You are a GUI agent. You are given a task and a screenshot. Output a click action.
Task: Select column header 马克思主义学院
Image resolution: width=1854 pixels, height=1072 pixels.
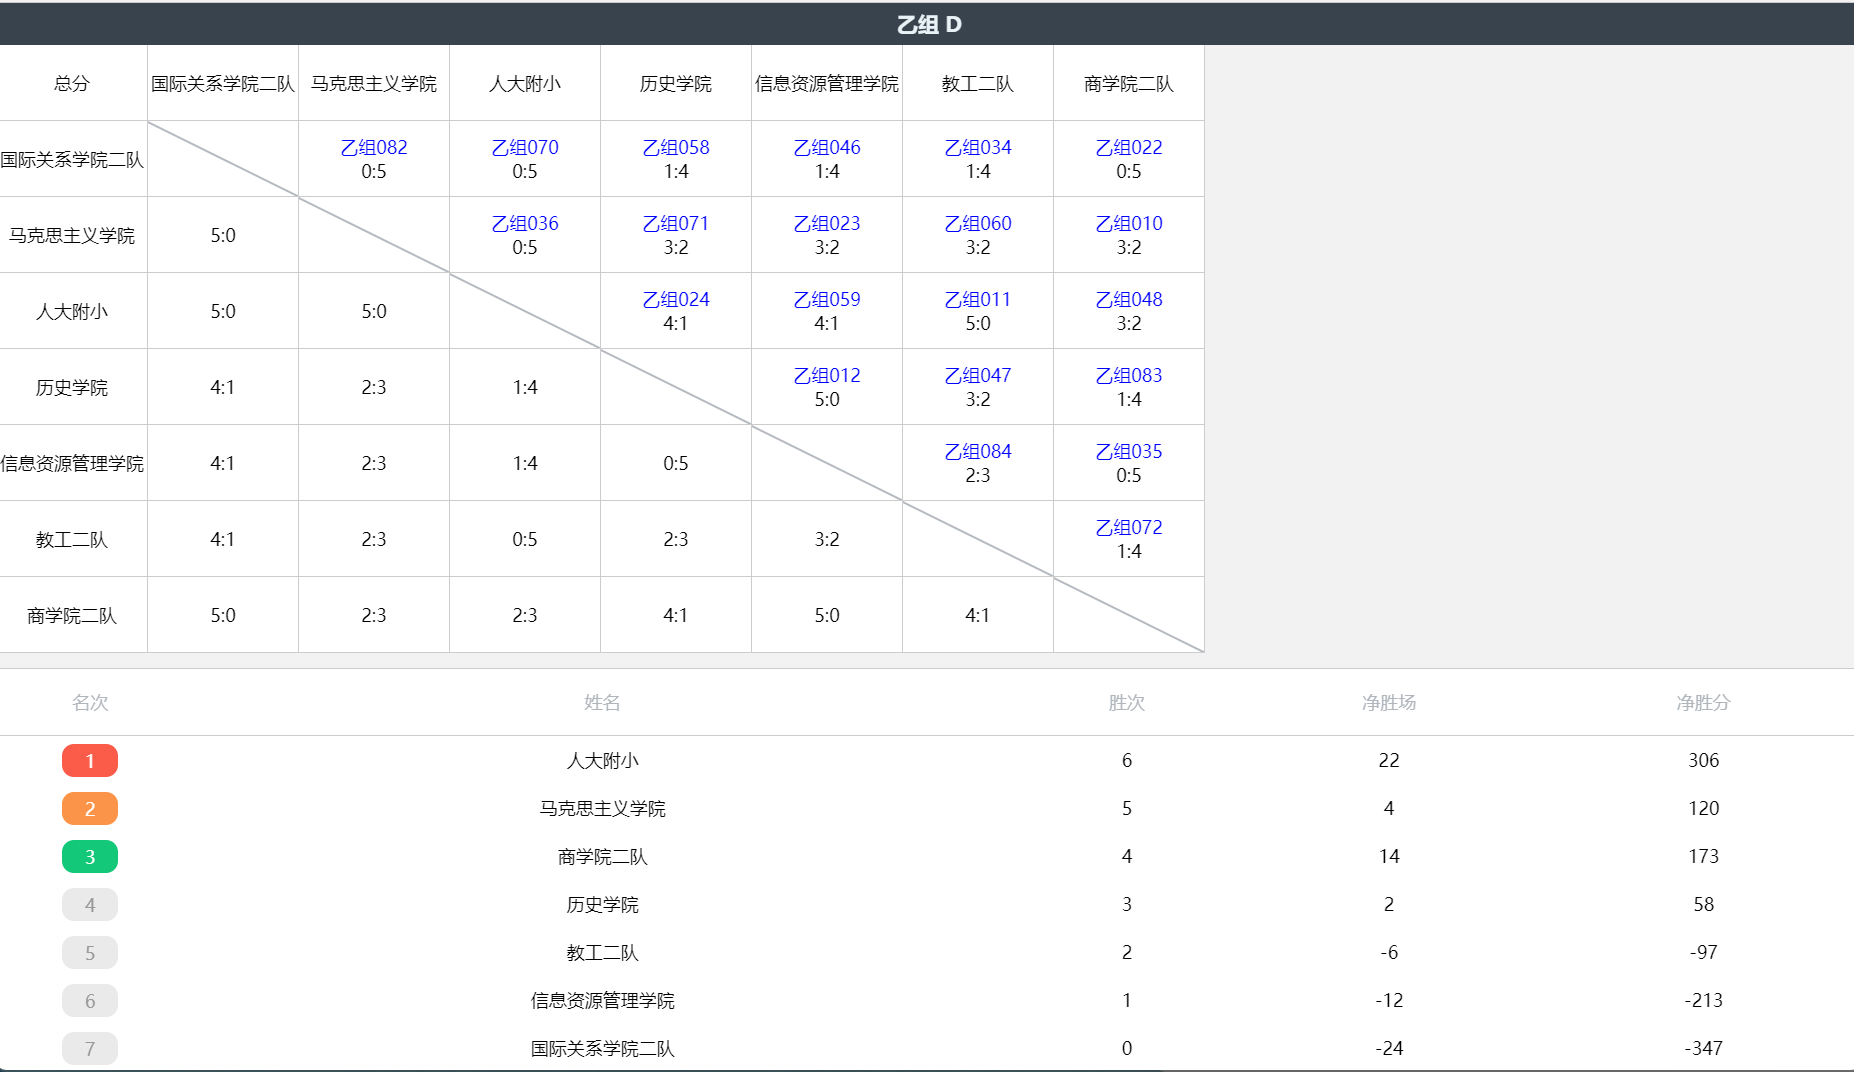coord(374,83)
